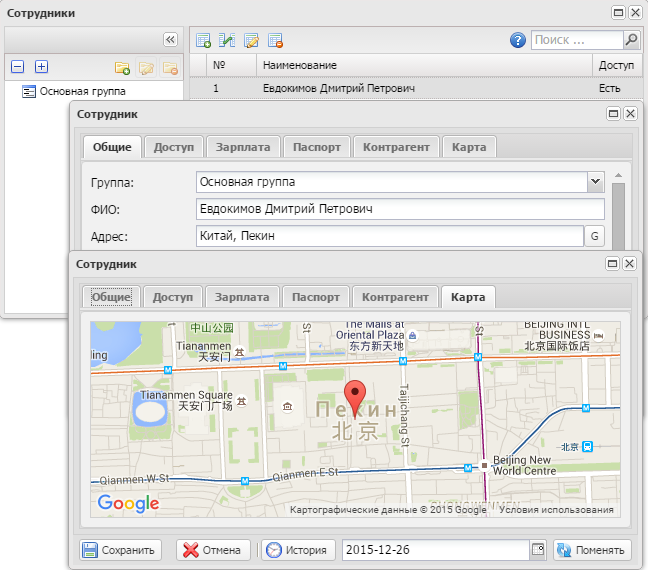
Task: Click the G geocode button next to Адрес
Action: 594,236
